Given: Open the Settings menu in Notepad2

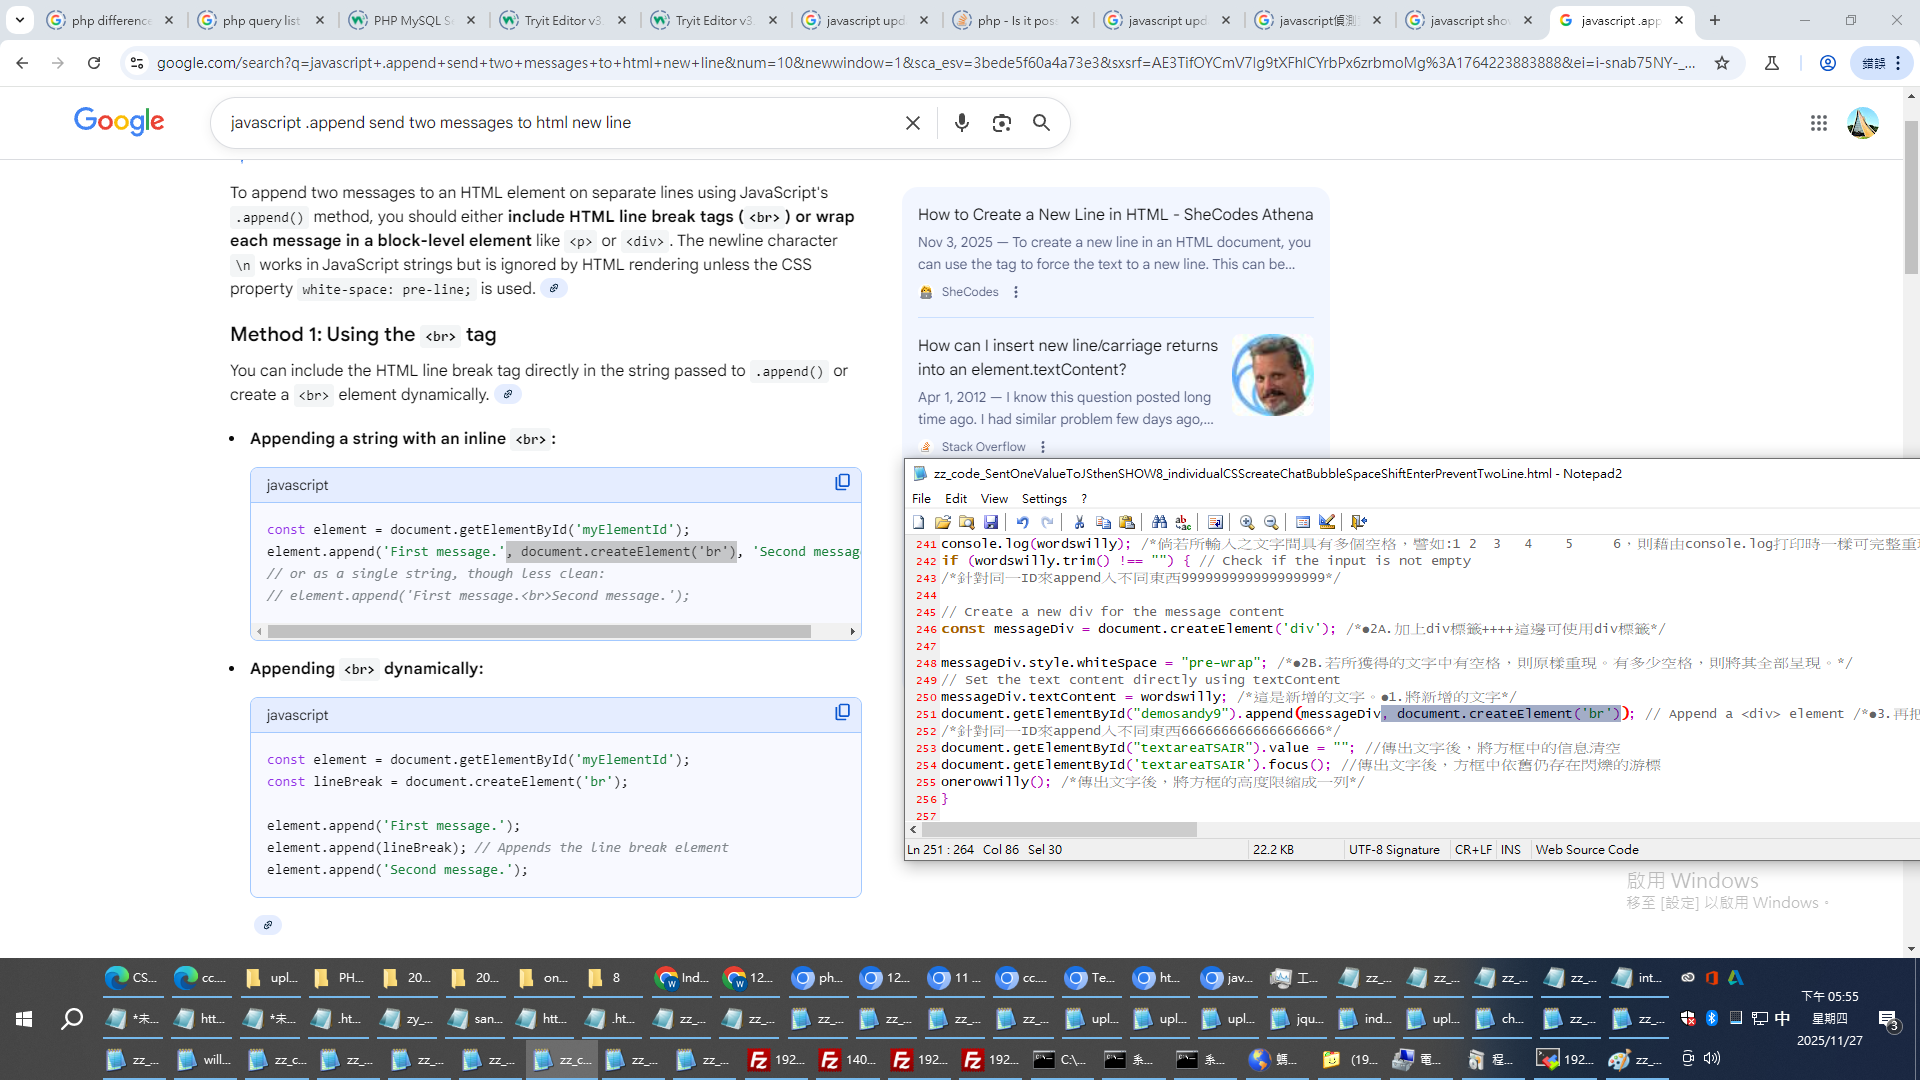Looking at the screenshot, I should click(x=1044, y=499).
